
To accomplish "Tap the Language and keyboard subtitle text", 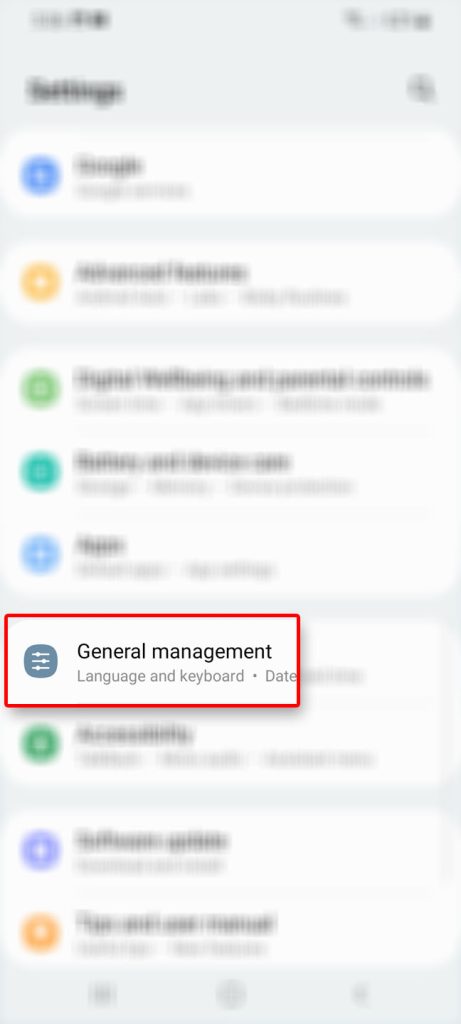I will [160, 676].
